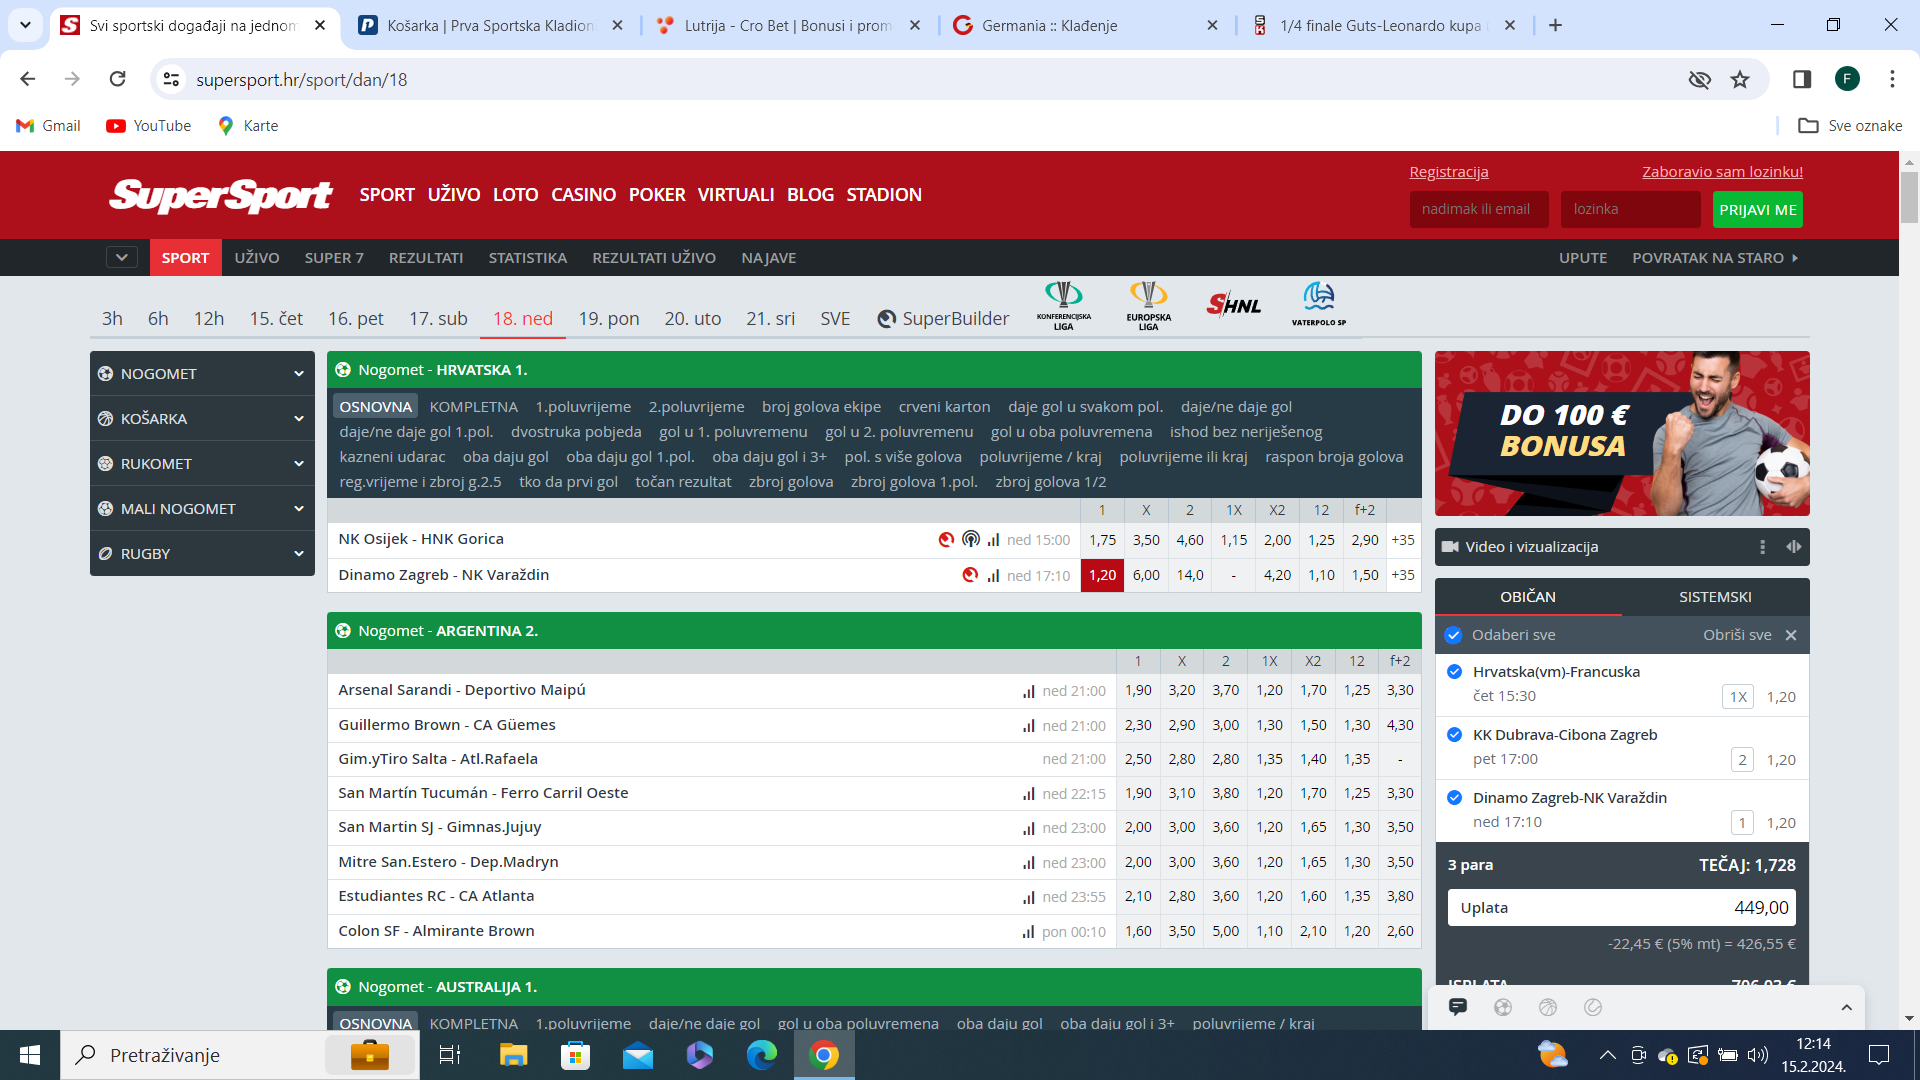Switch to the SISTEMSKI slip tab
Viewport: 1920px width, 1080px height.
point(1715,597)
